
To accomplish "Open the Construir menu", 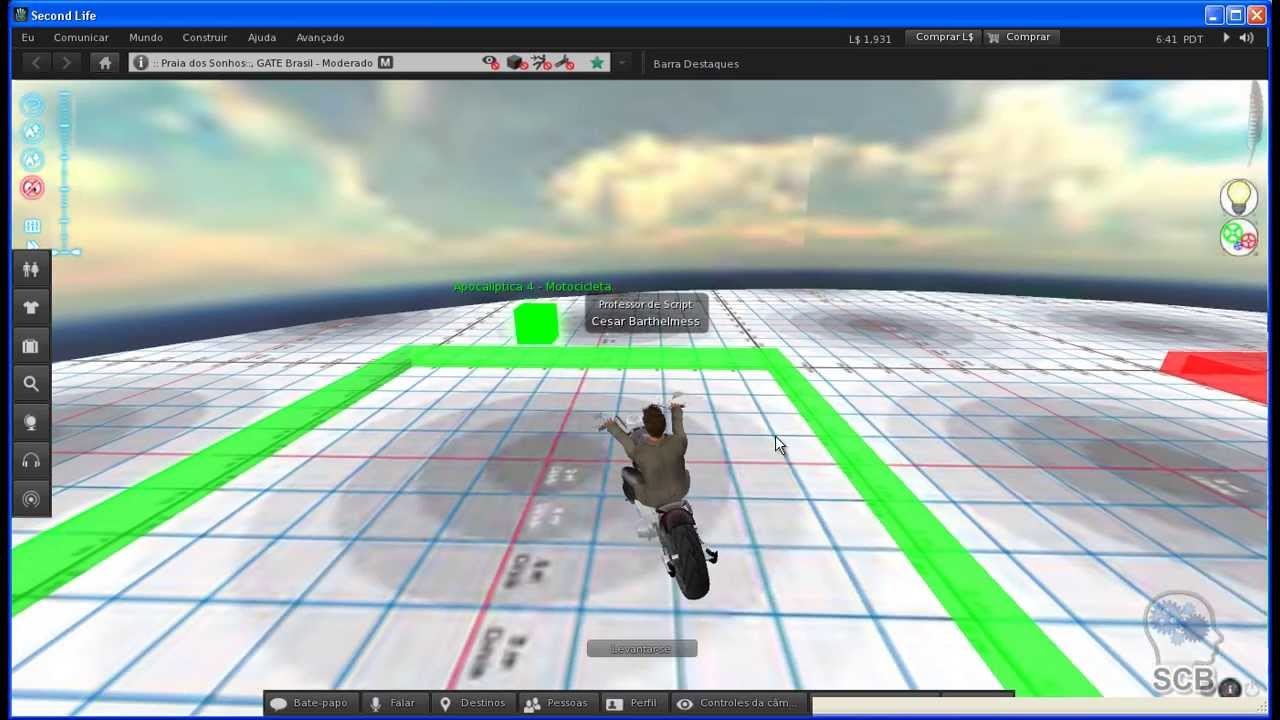I will click(x=205, y=37).
